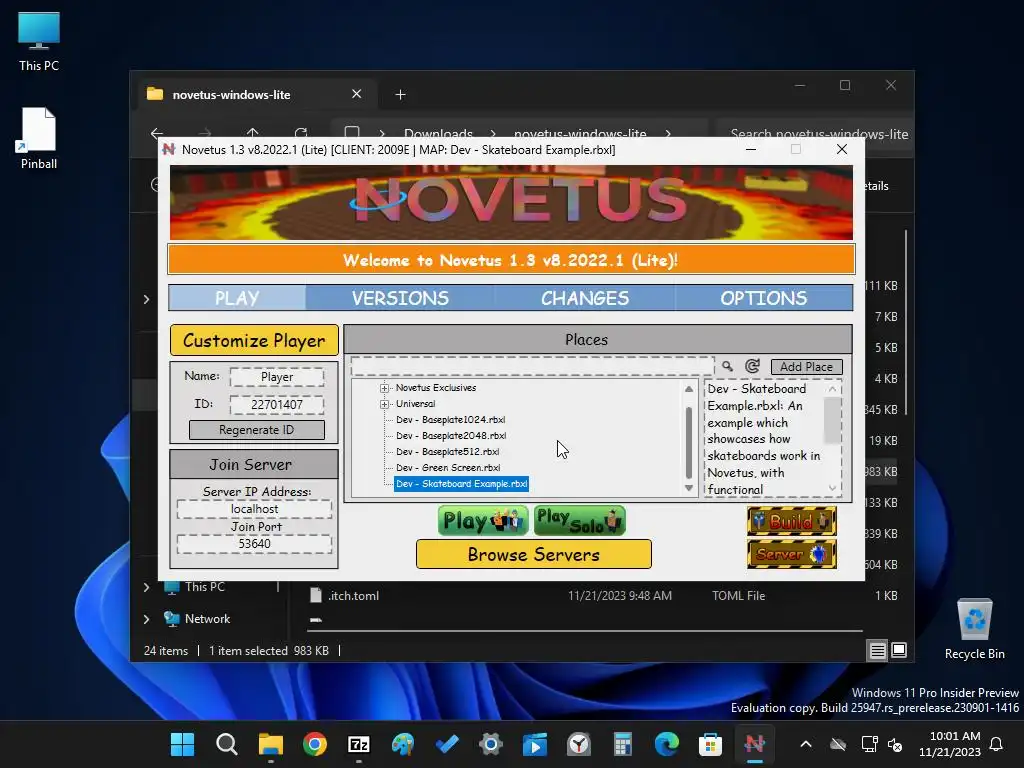The image size is (1024, 768).
Task: Click the Join Port field
Action: [254, 544]
